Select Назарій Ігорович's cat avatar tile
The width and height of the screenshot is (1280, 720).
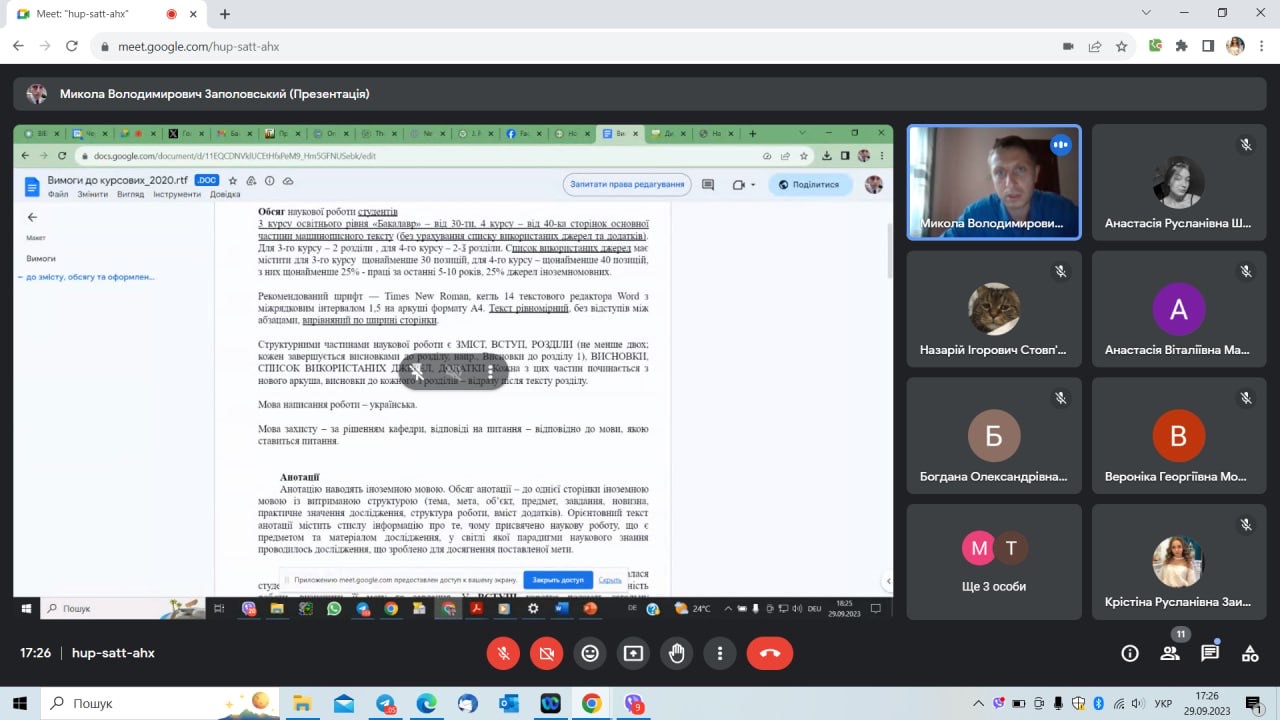[994, 309]
